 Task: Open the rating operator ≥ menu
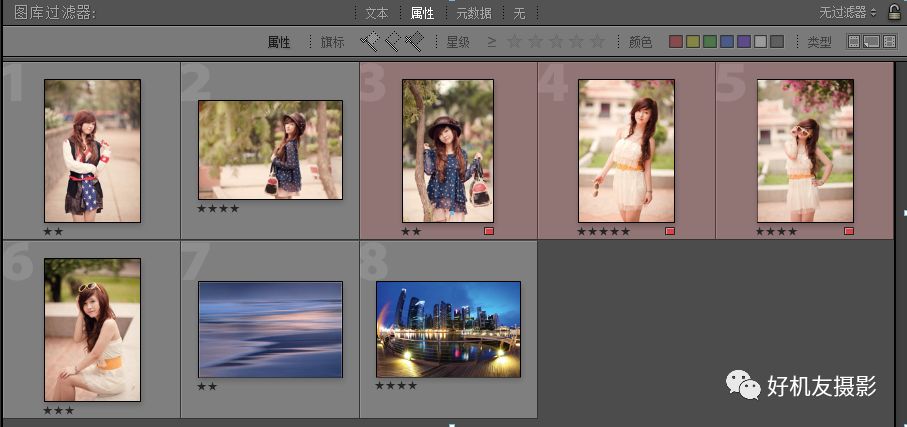point(492,42)
